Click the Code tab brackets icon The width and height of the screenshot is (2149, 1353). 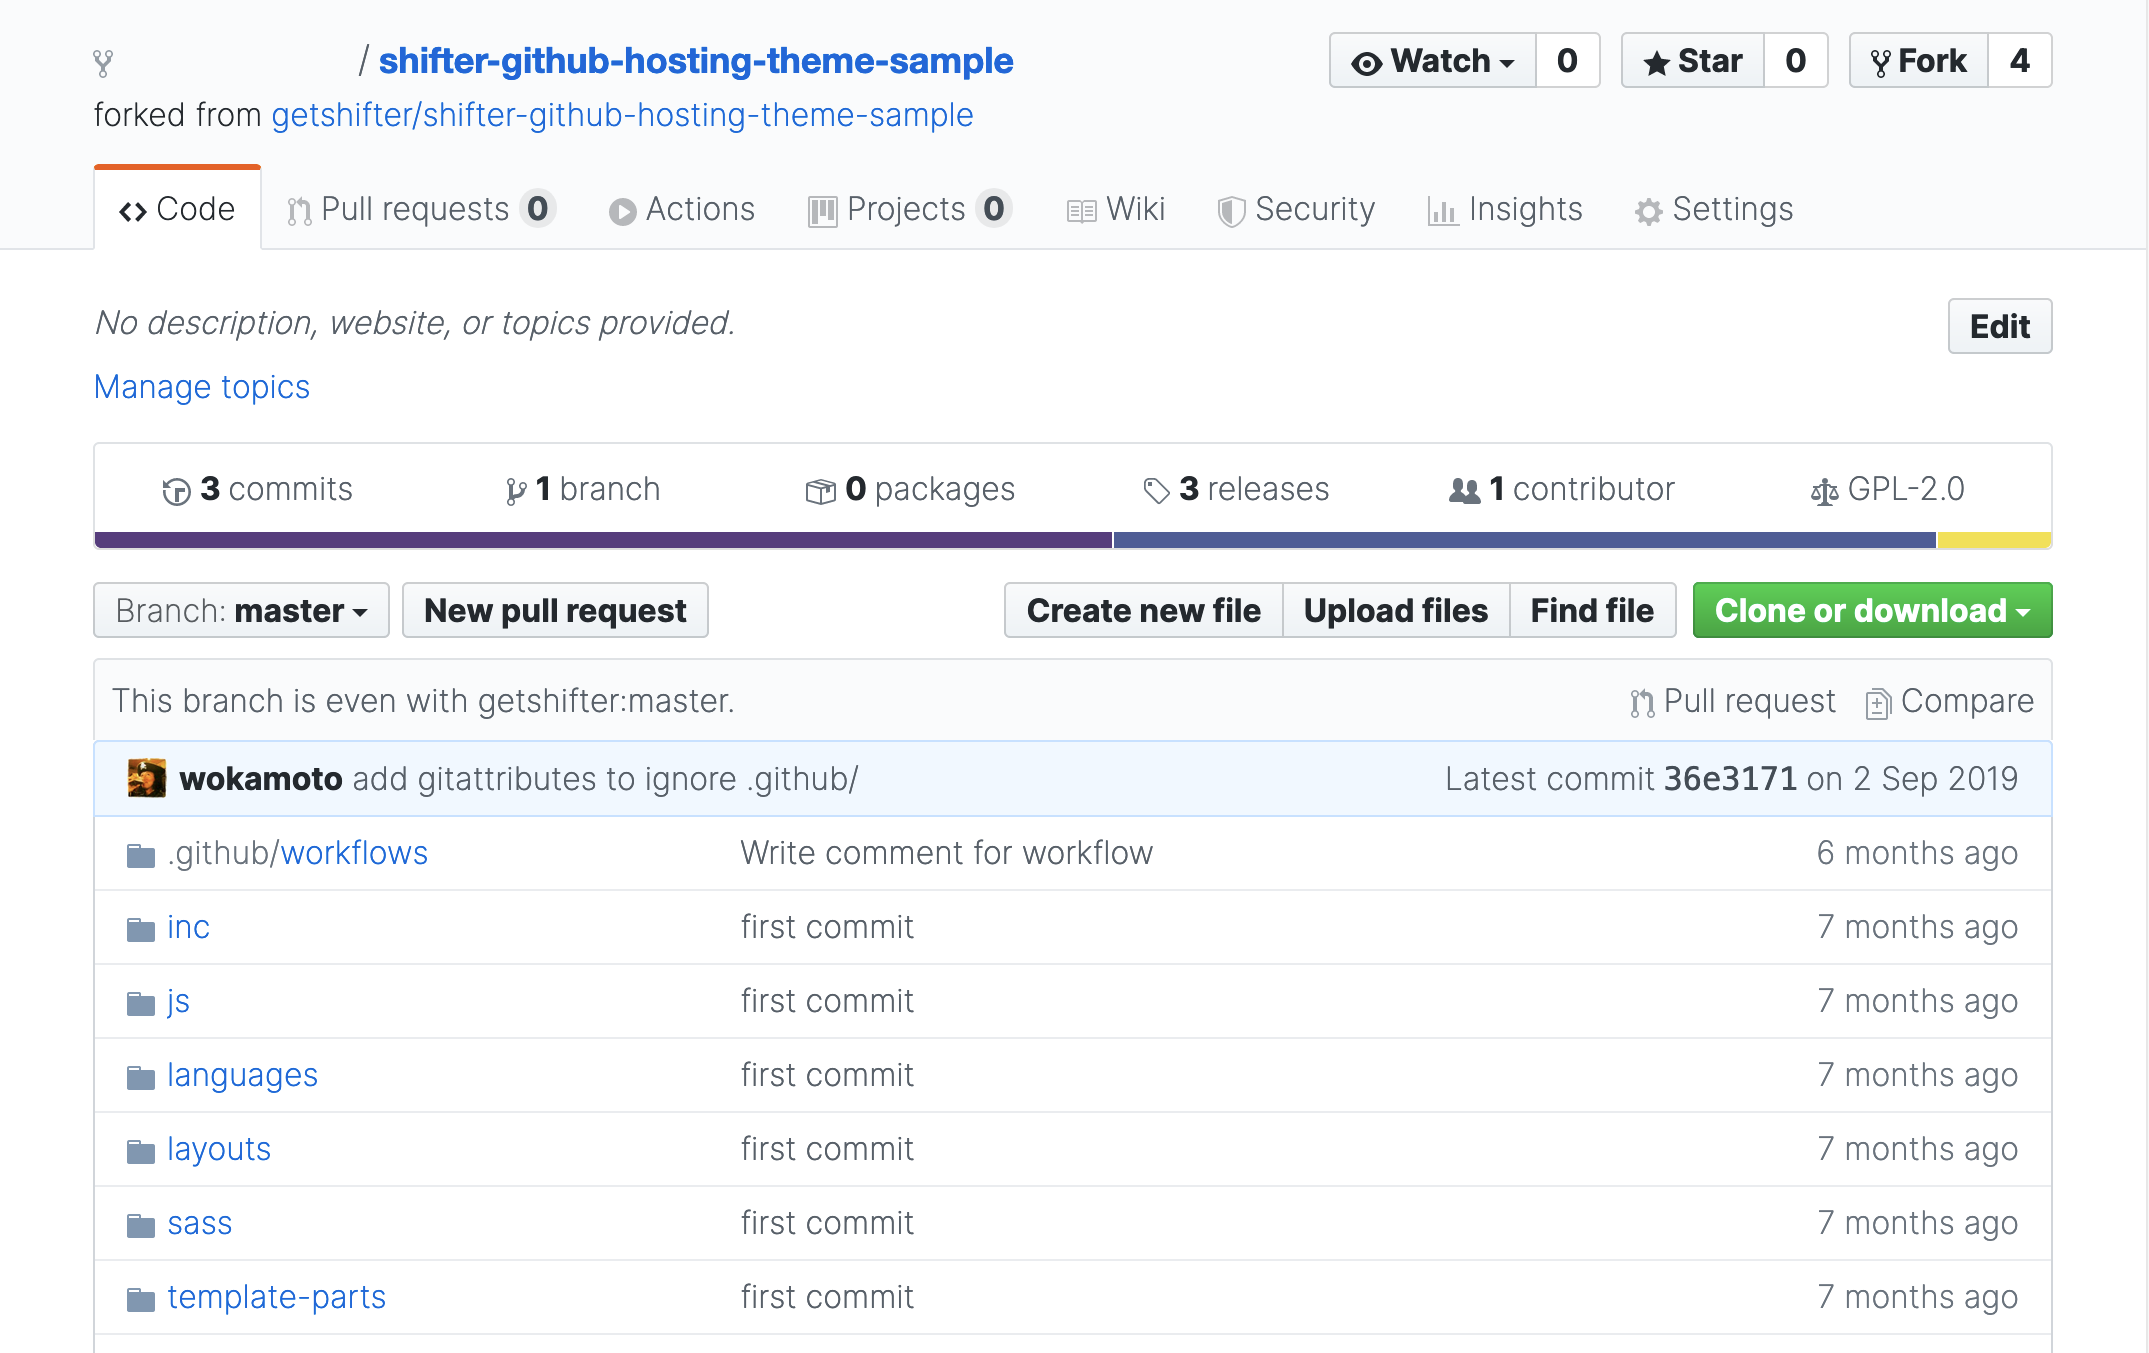(x=133, y=211)
